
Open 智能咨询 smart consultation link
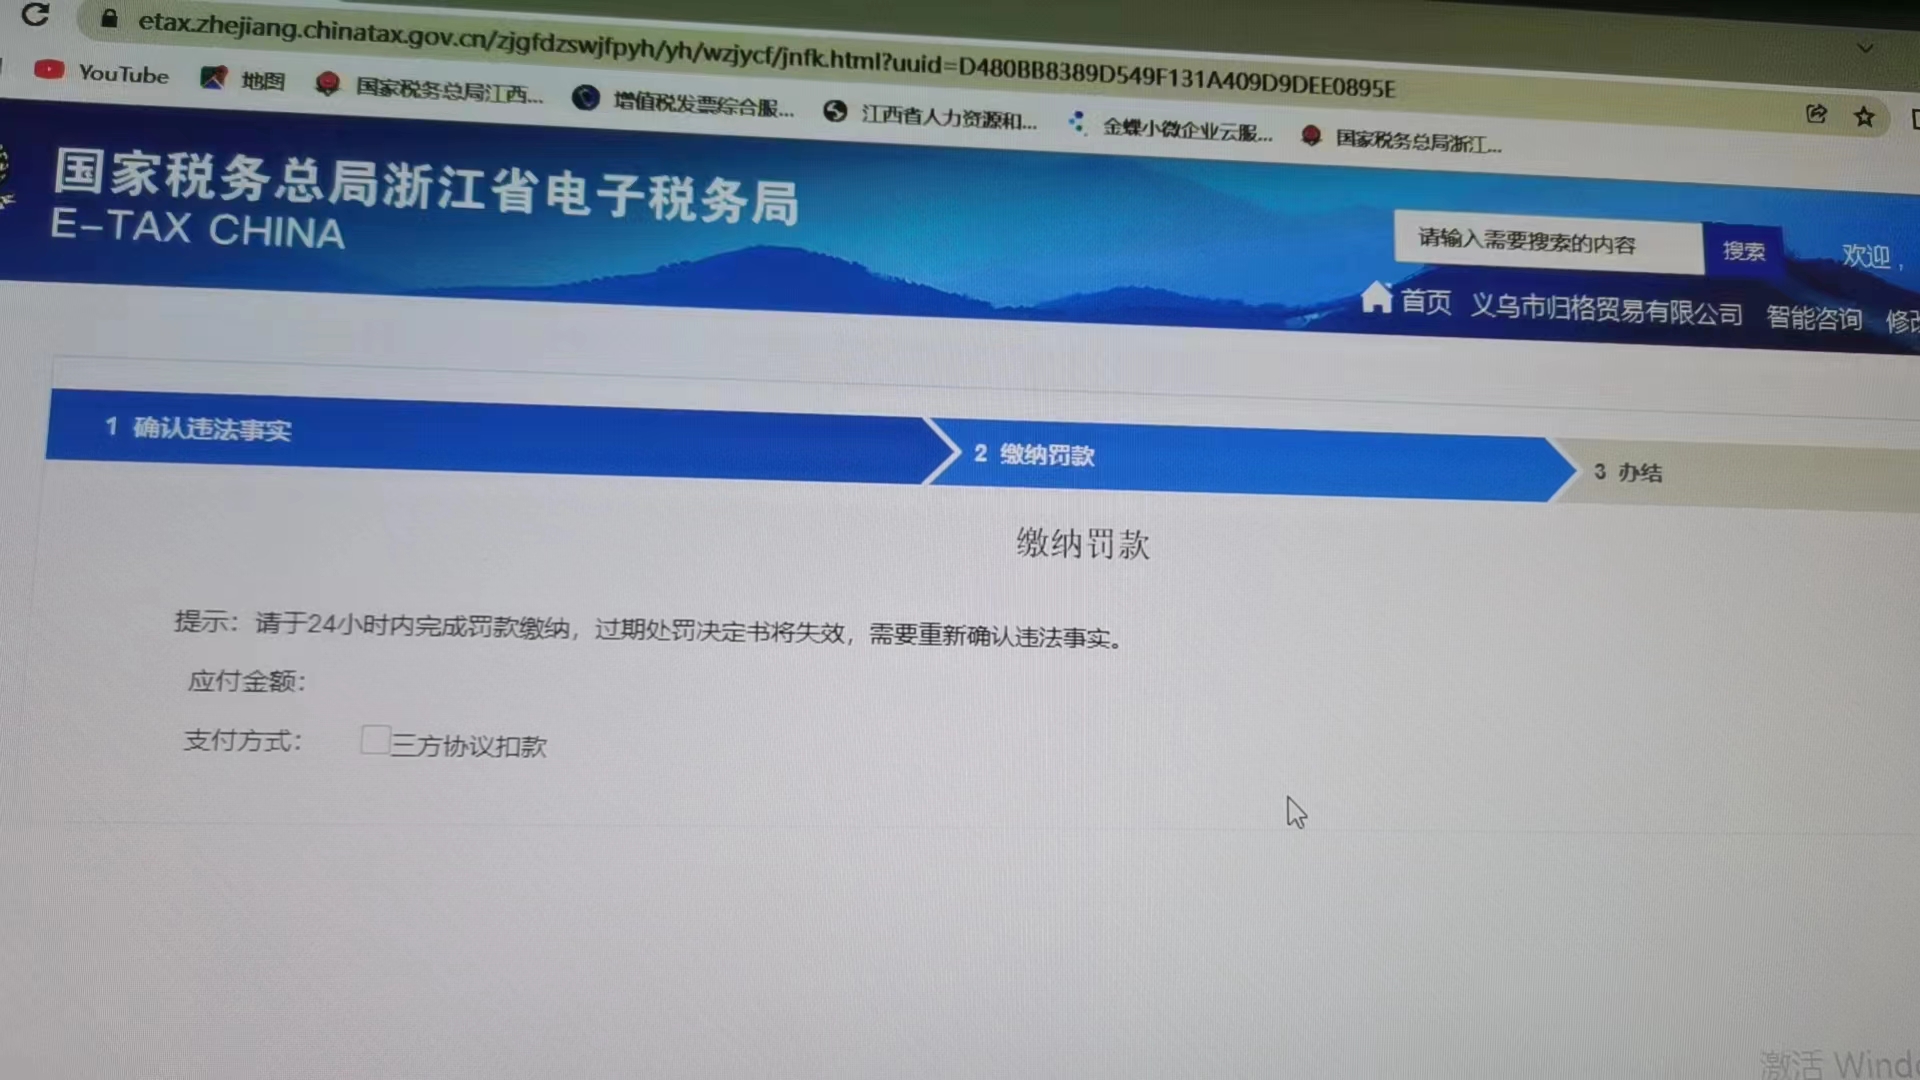pyautogui.click(x=1814, y=318)
